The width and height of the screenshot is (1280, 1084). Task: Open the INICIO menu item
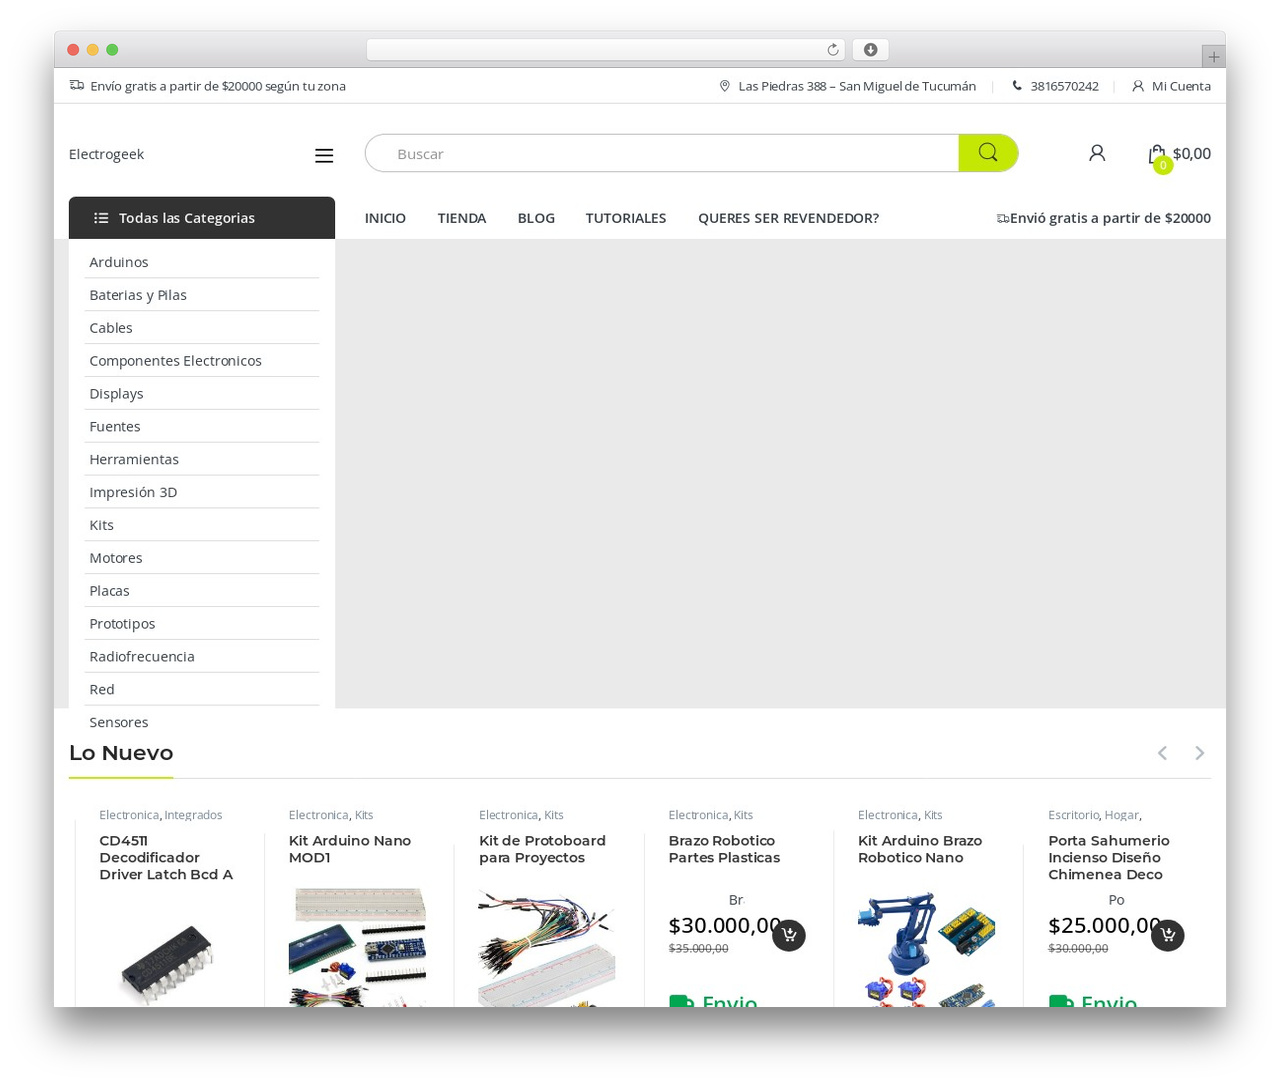point(385,218)
